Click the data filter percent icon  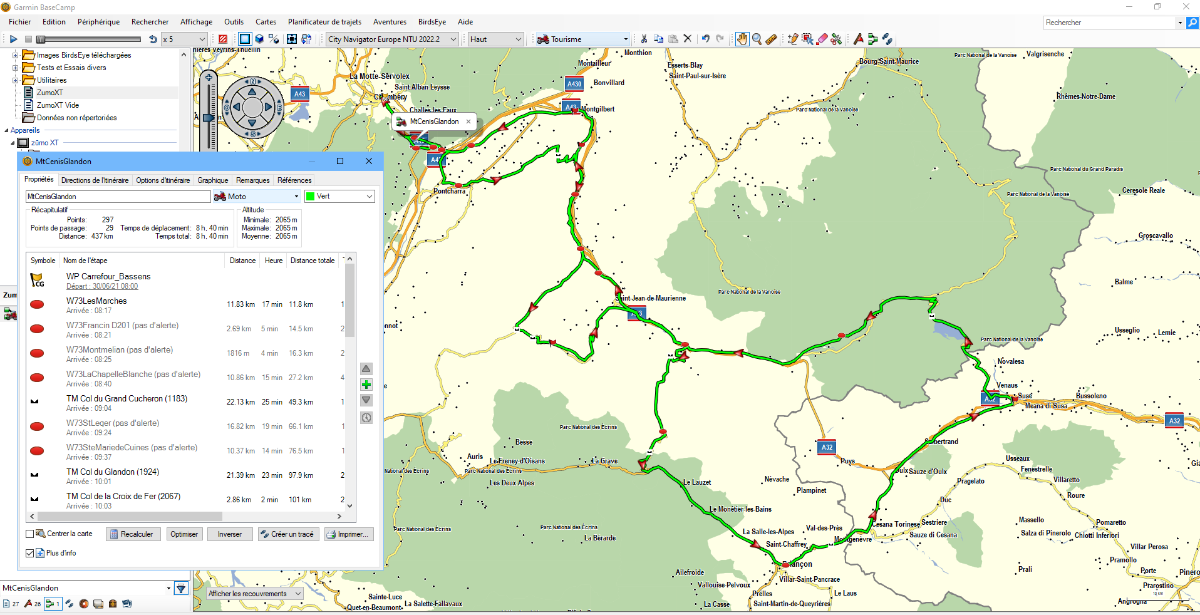click(x=274, y=39)
